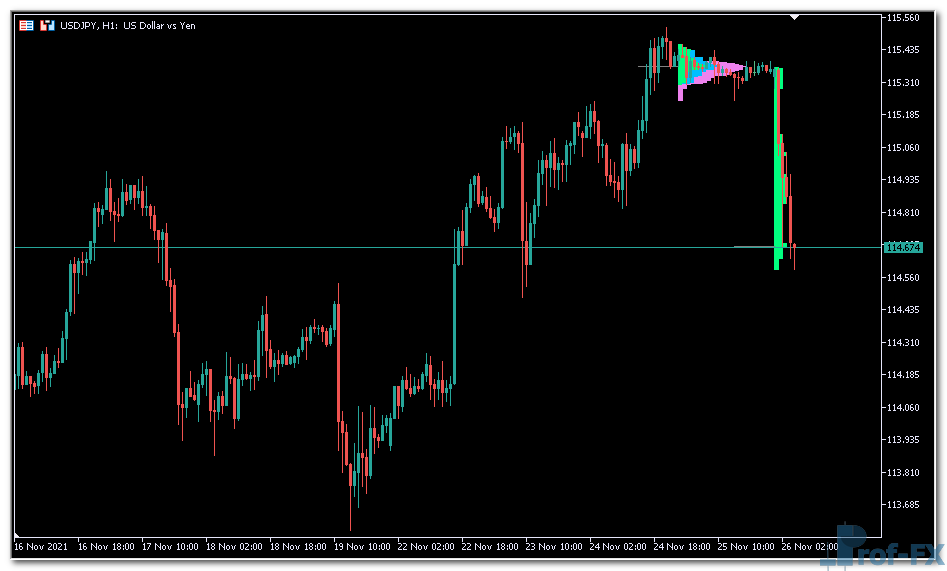
Task: Click the small triangle at bottom-left chart corner
Action: click(x=17, y=532)
